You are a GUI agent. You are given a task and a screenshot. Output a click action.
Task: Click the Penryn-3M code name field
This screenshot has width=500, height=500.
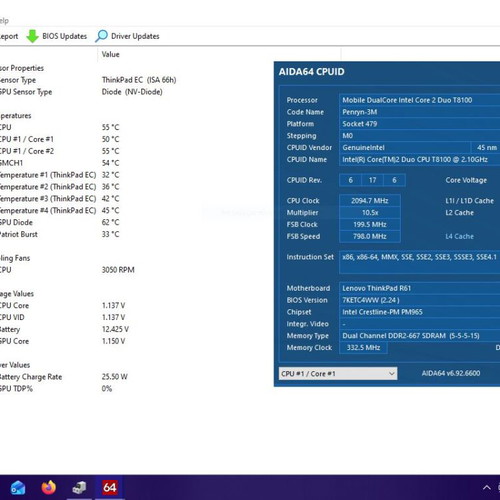pyautogui.click(x=419, y=112)
